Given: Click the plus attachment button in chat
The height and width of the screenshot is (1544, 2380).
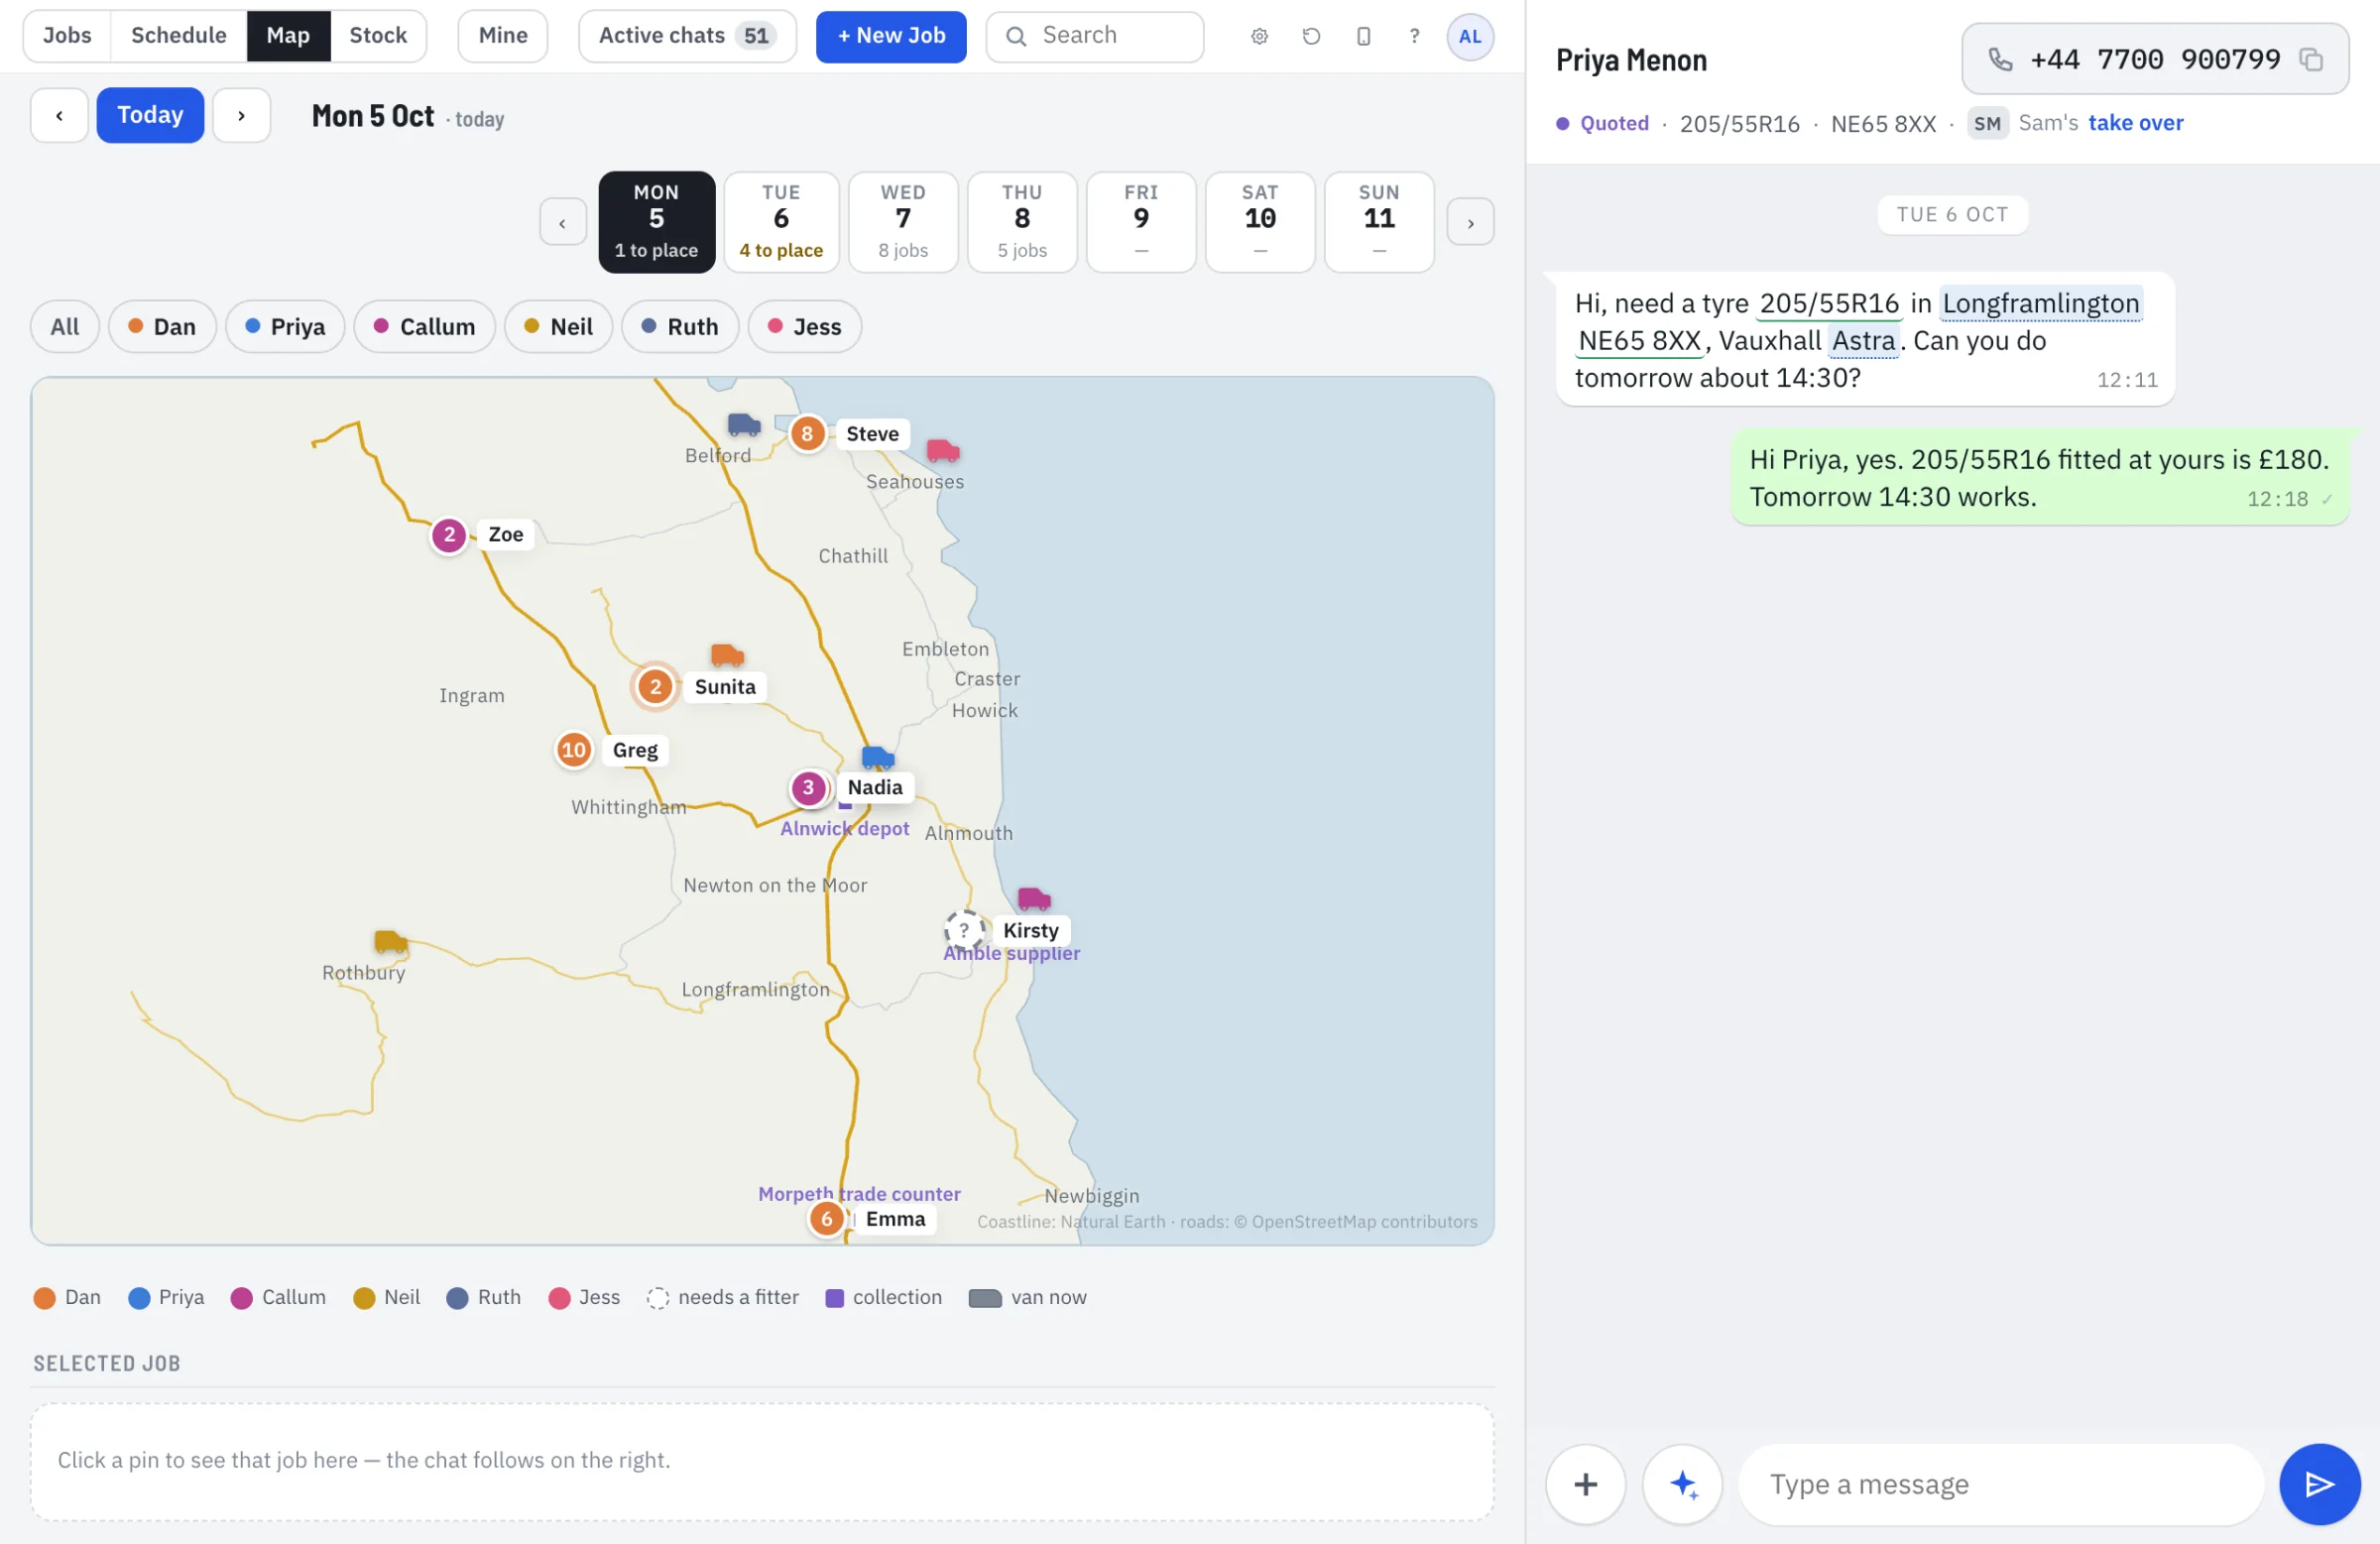Looking at the screenshot, I should pos(1585,1484).
